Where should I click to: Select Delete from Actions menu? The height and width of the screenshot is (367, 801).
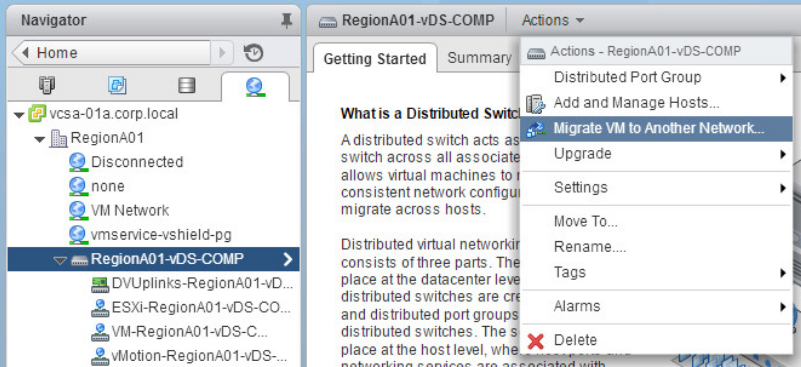[656, 340]
